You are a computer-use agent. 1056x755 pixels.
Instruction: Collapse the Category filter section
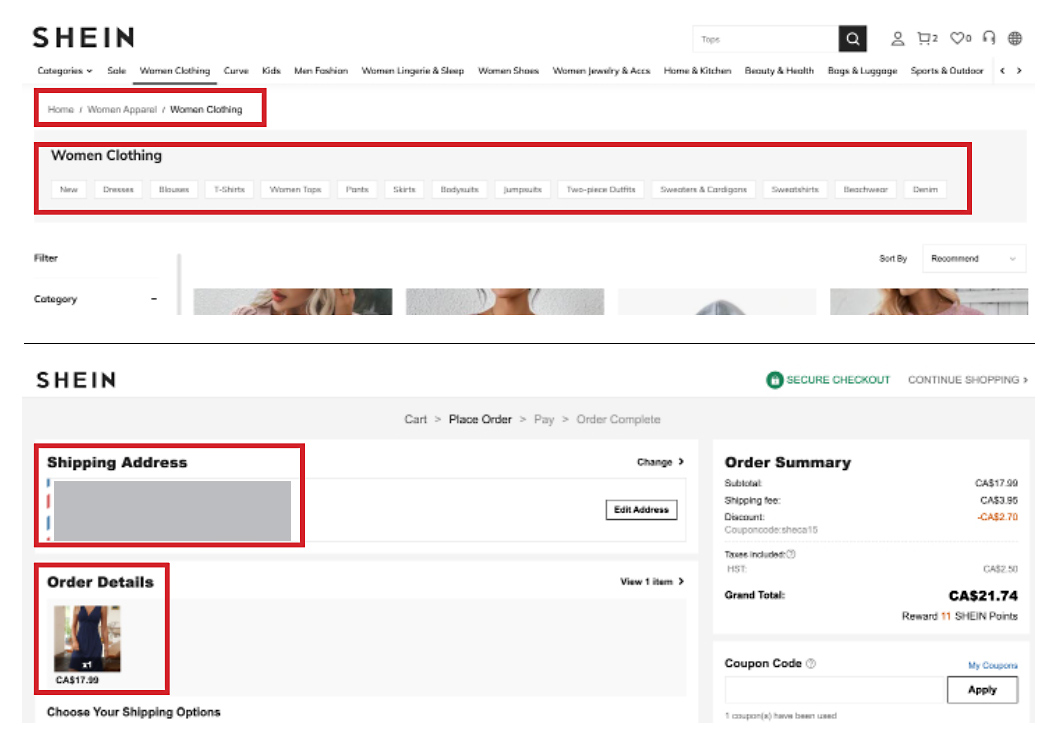[x=154, y=299]
